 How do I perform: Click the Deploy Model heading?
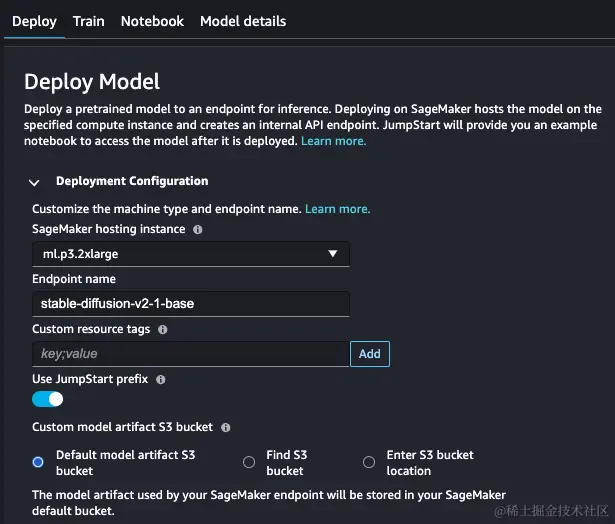coord(92,82)
